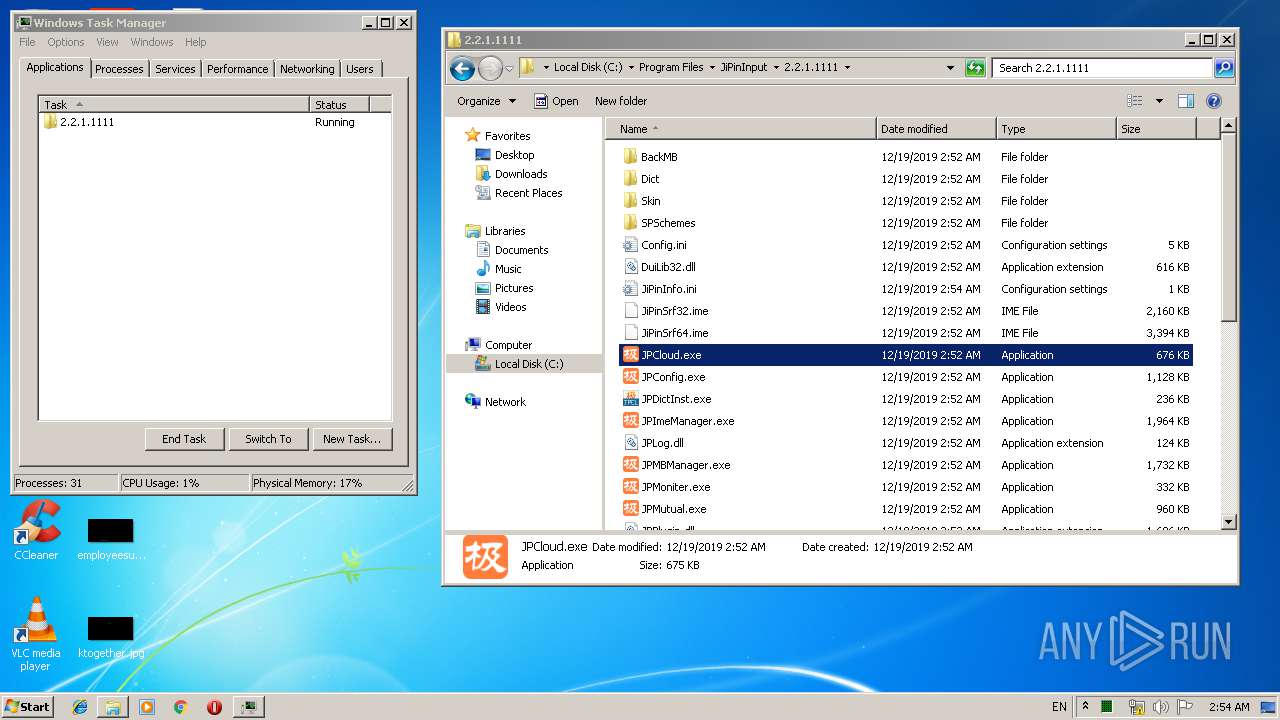
Task: Click End Task button
Action: point(184,439)
